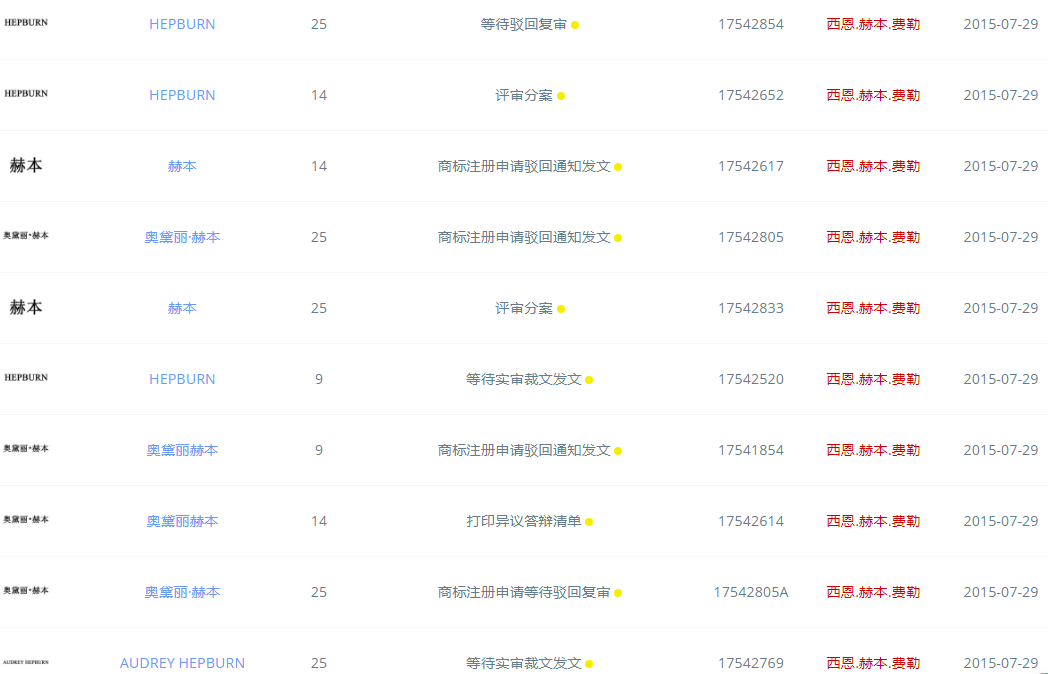Click status text 商标注册申请等待驳回复审

[x=523, y=592]
